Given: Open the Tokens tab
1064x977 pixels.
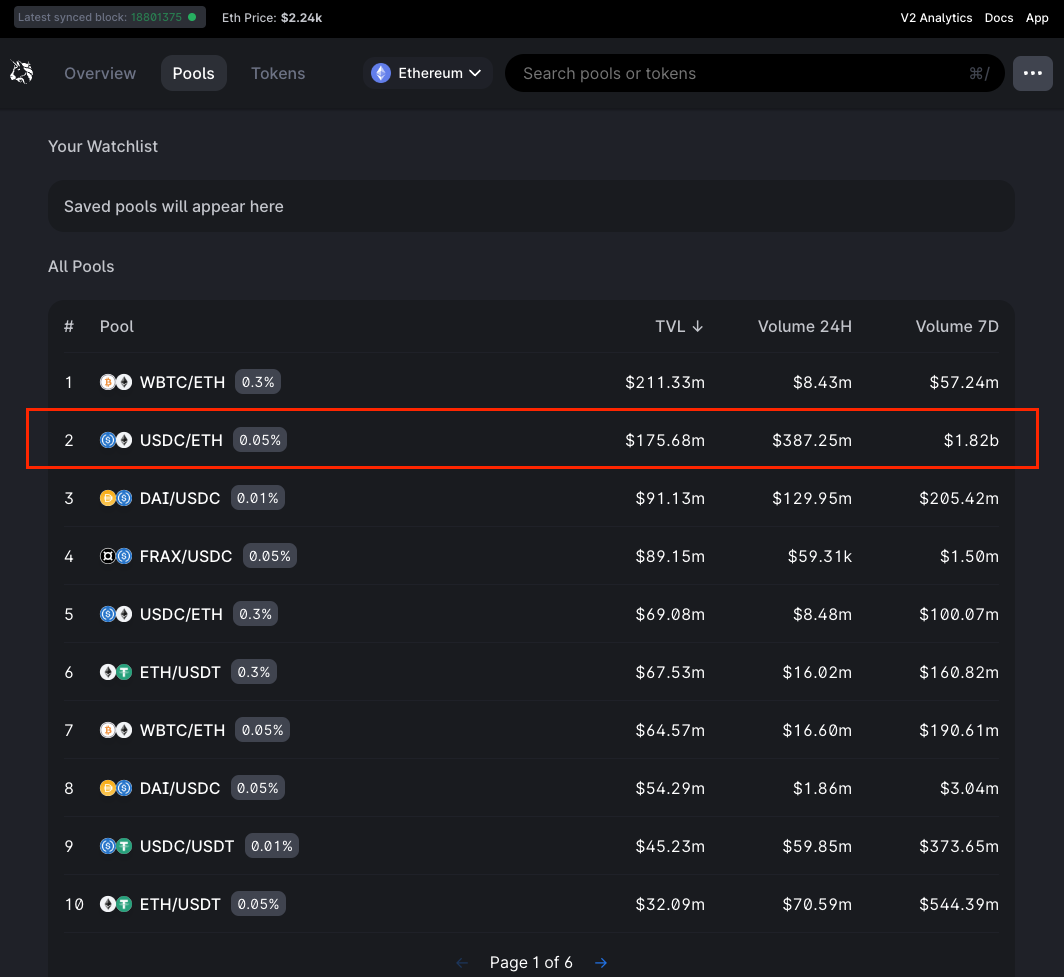Looking at the screenshot, I should (278, 73).
